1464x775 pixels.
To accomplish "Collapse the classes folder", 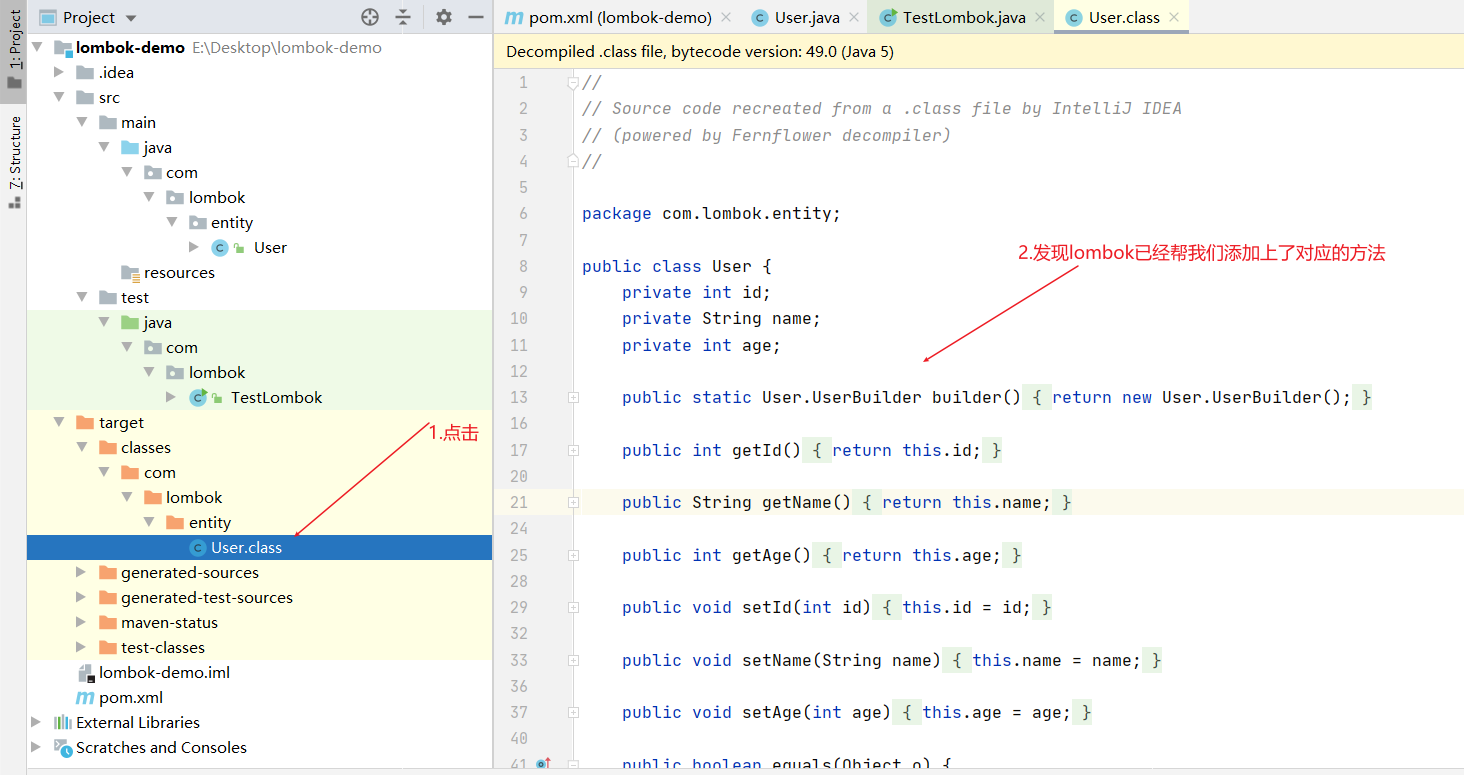I will 82,447.
